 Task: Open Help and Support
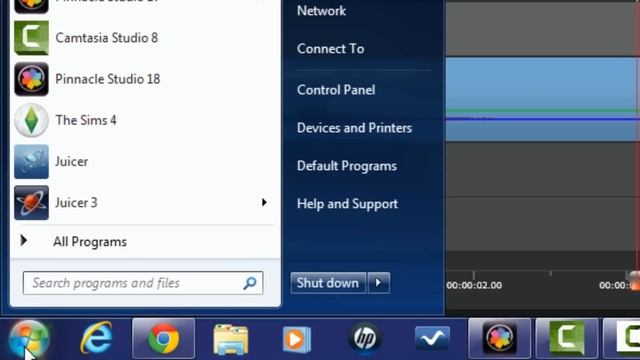[x=347, y=204]
